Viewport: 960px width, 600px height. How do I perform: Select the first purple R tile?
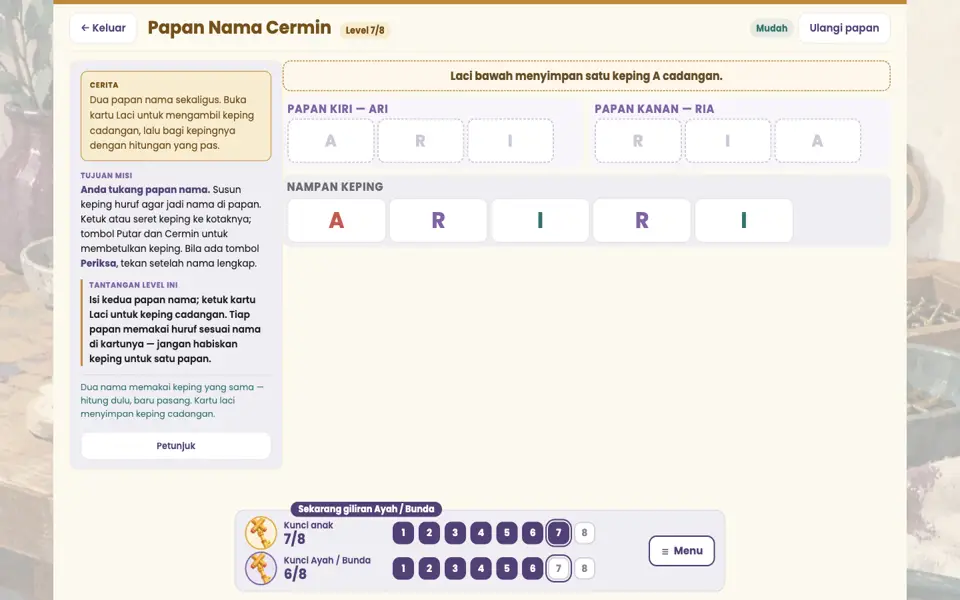click(x=438, y=220)
